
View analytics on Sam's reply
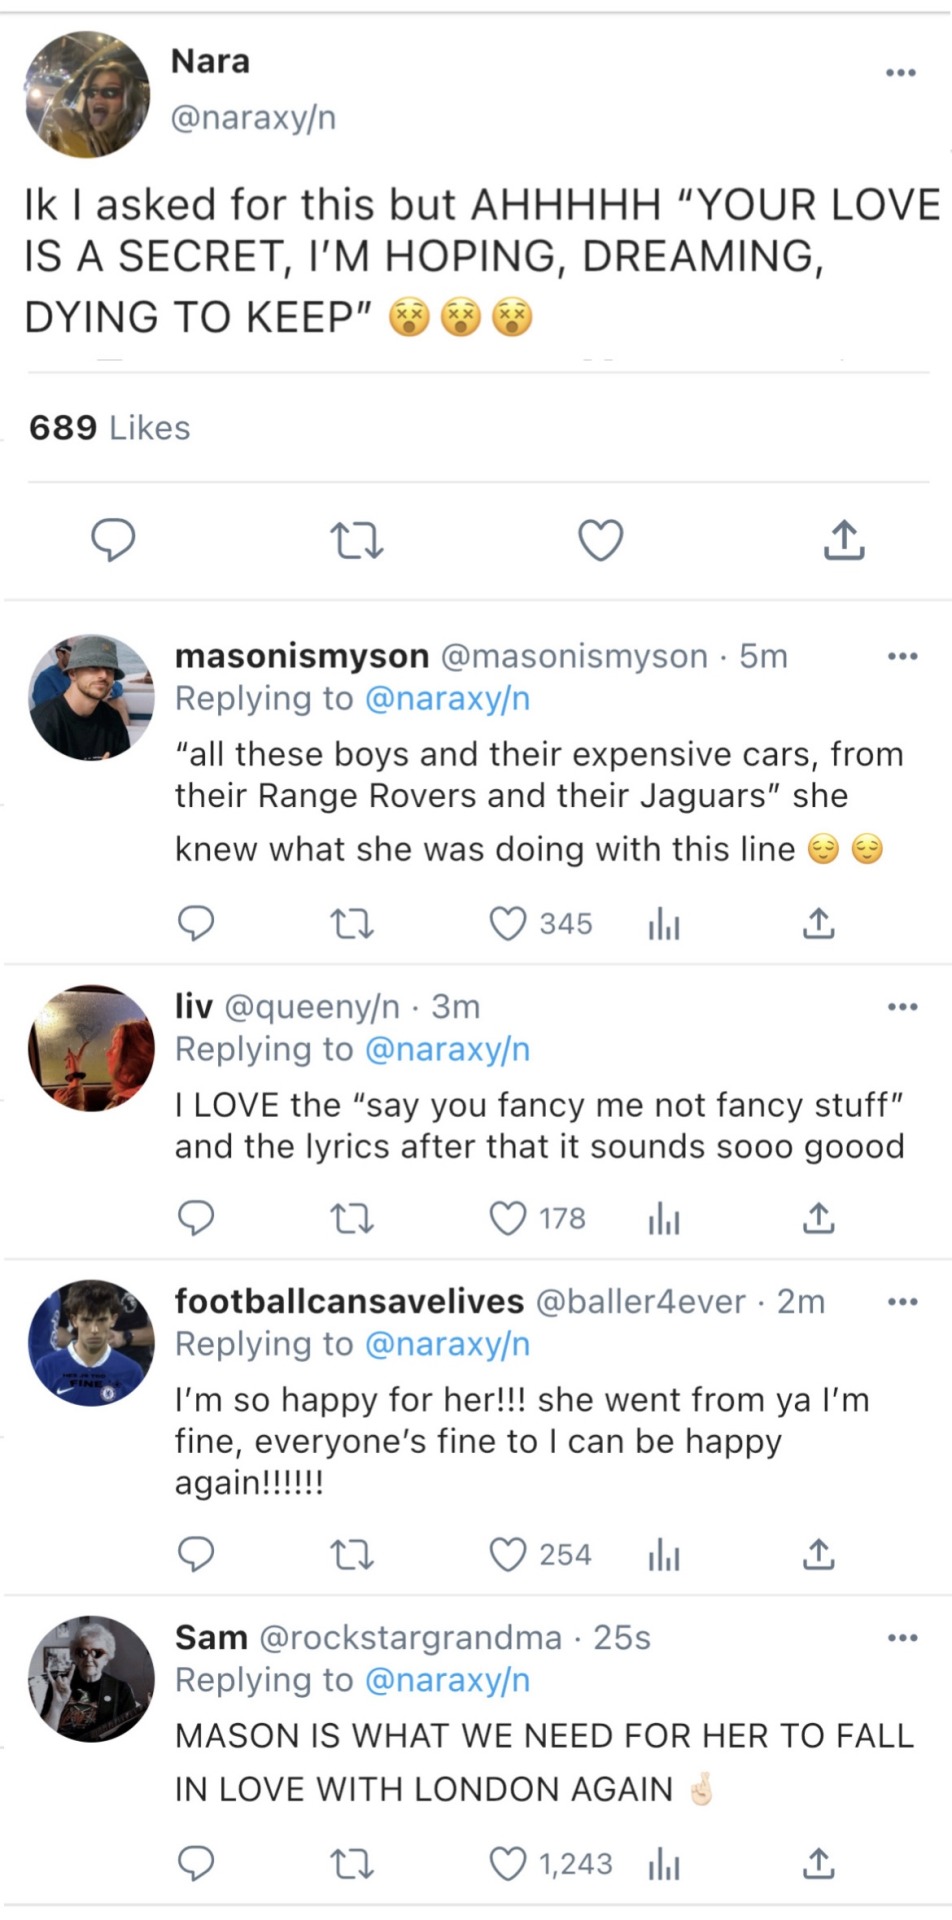coord(664,1865)
